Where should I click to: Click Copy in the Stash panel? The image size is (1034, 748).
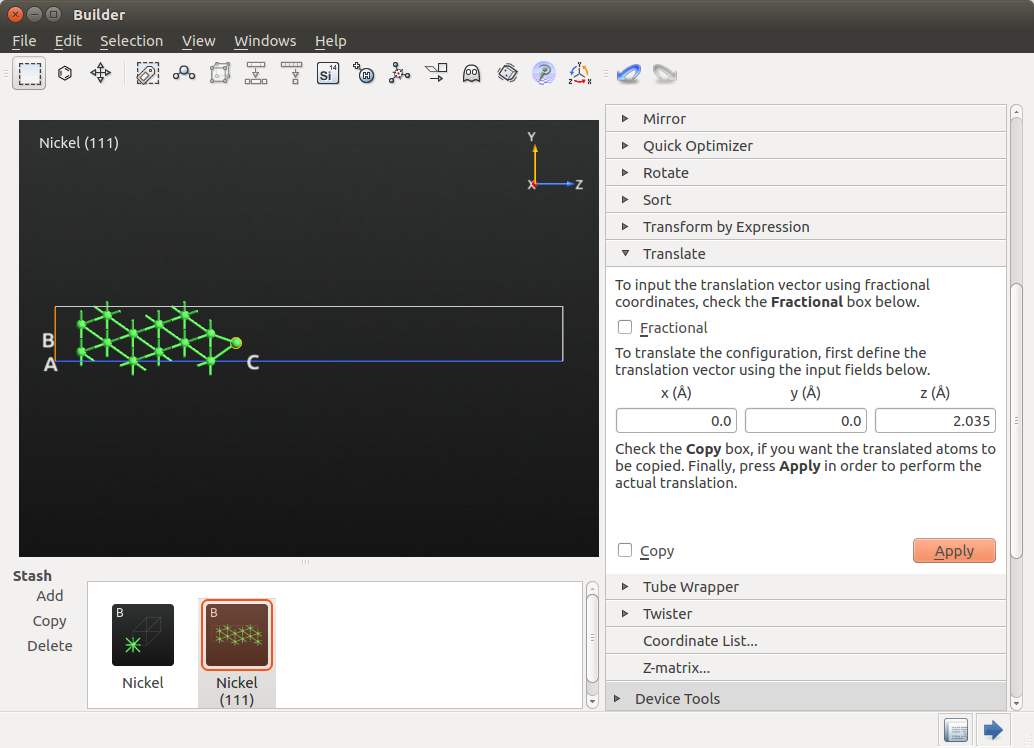[x=49, y=621]
